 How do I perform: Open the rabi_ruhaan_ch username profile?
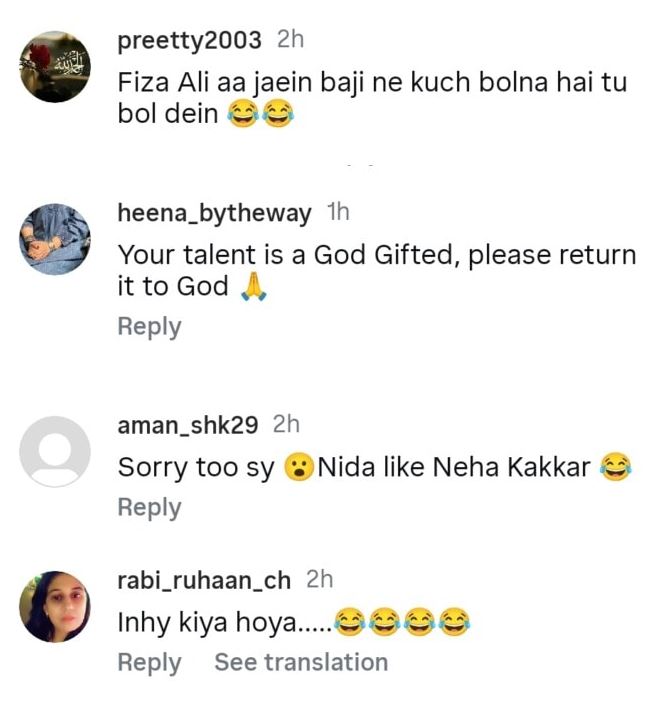click(x=204, y=580)
